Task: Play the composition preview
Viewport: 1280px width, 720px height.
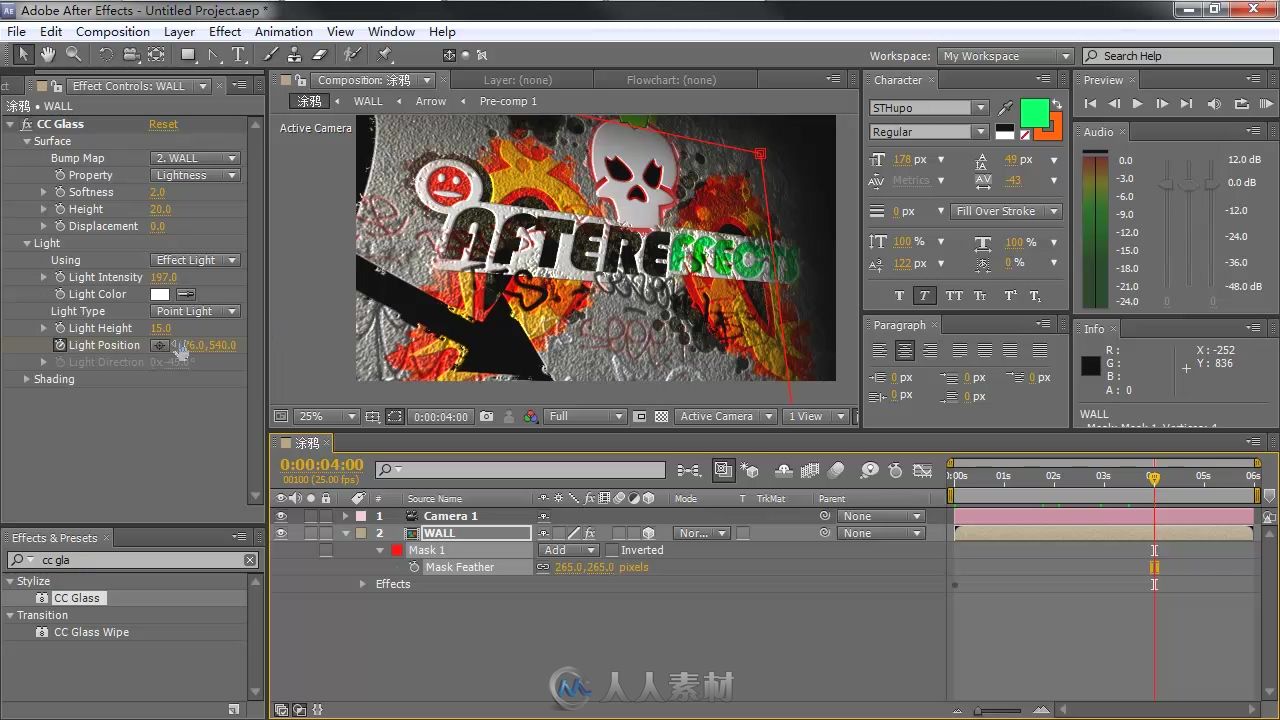Action: 1137,104
